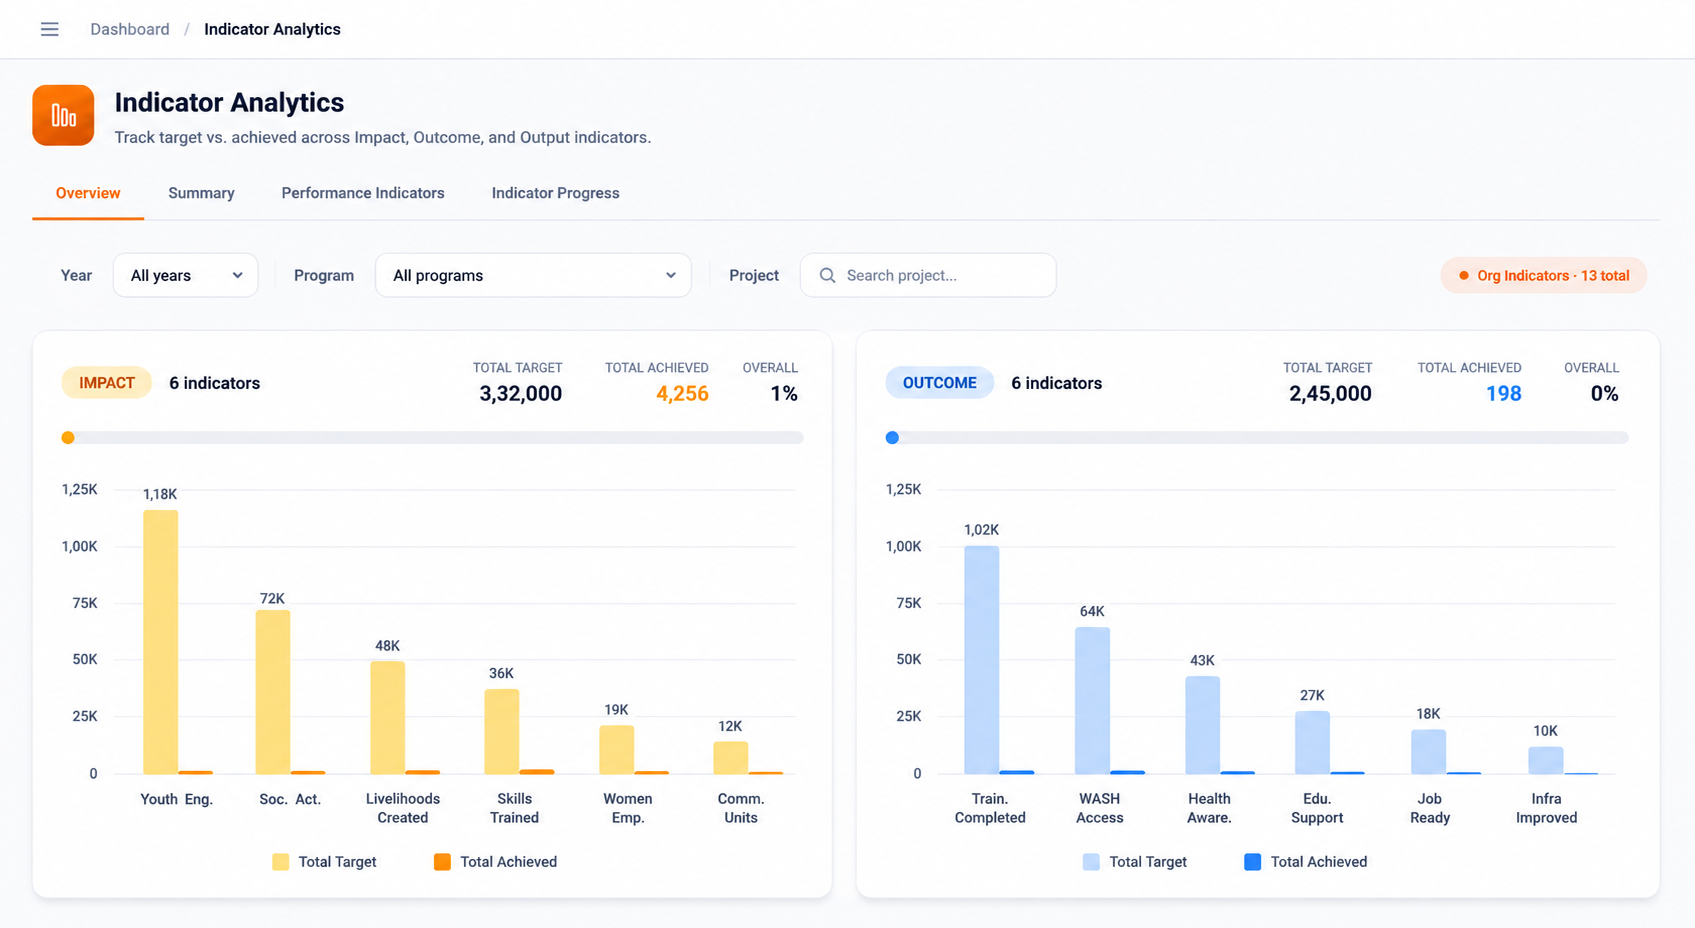Go to Dashboard breadcrumb link
The height and width of the screenshot is (928, 1695).
pos(130,29)
